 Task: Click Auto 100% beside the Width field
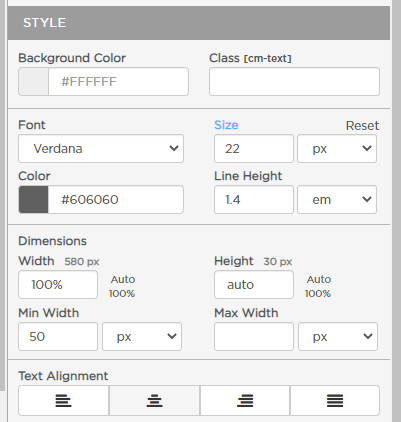[122, 286]
